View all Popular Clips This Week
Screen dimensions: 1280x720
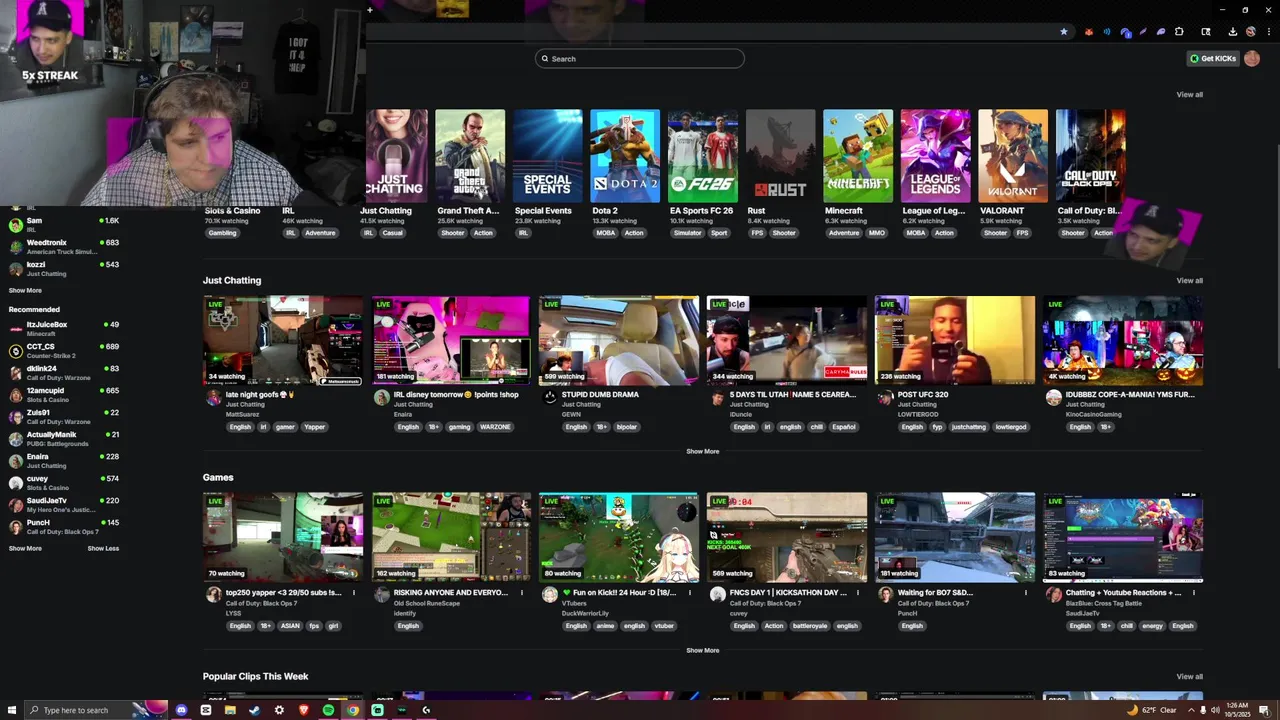1189,676
